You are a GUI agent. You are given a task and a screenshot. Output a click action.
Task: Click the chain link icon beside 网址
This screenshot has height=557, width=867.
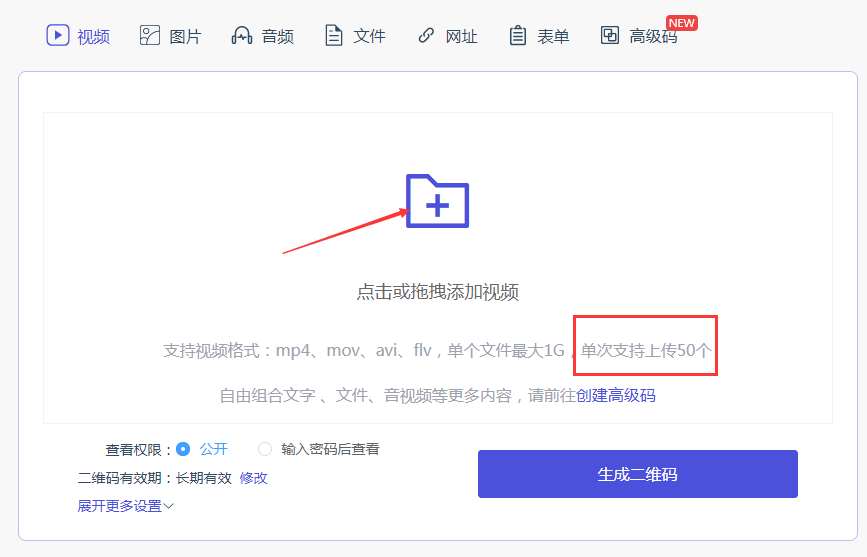[426, 35]
